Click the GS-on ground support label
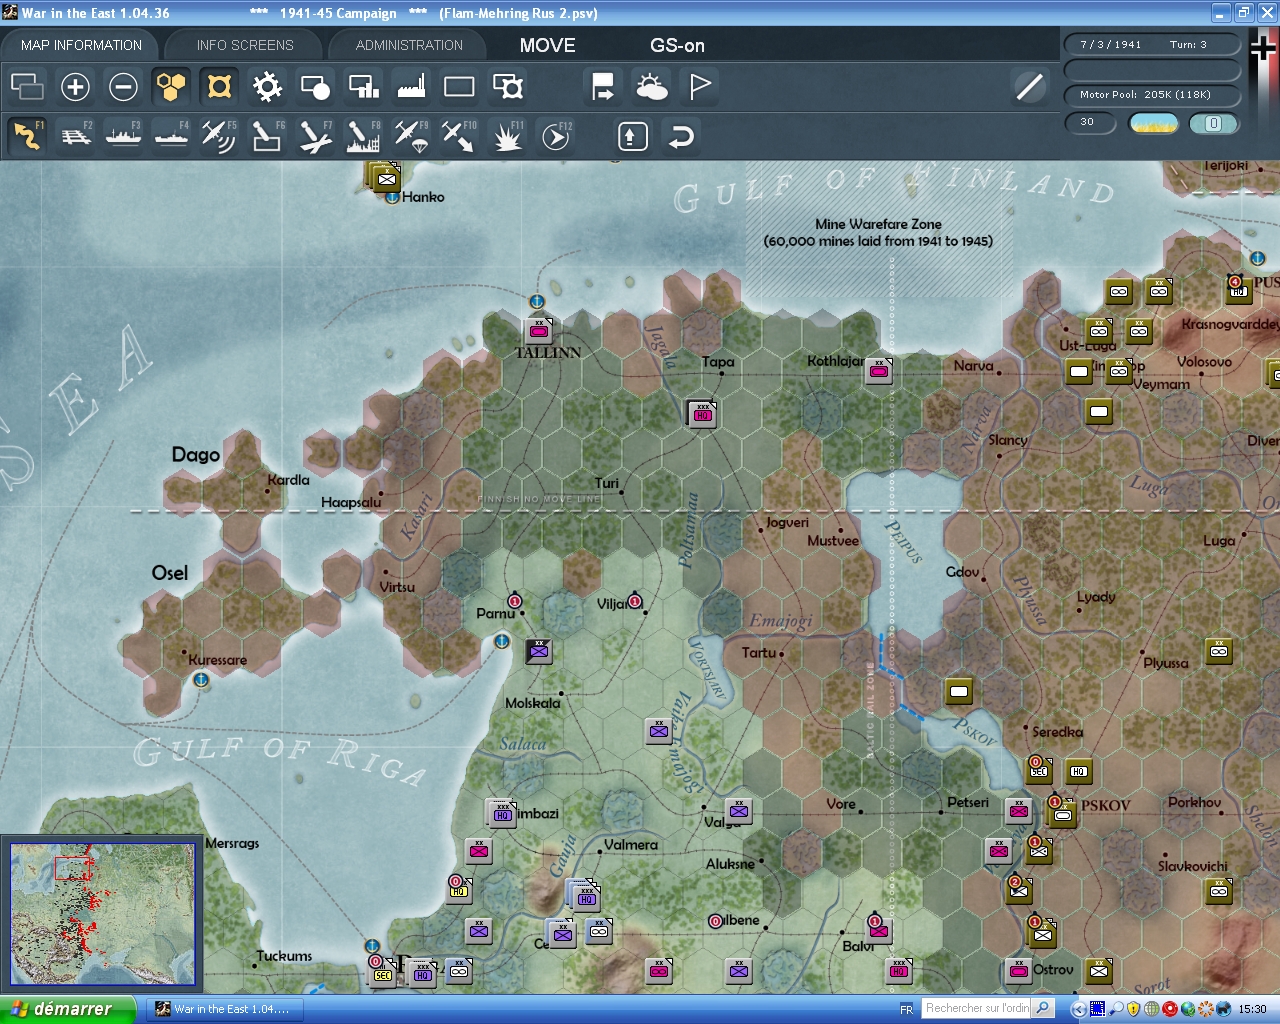The width and height of the screenshot is (1280, 1024). coord(677,45)
